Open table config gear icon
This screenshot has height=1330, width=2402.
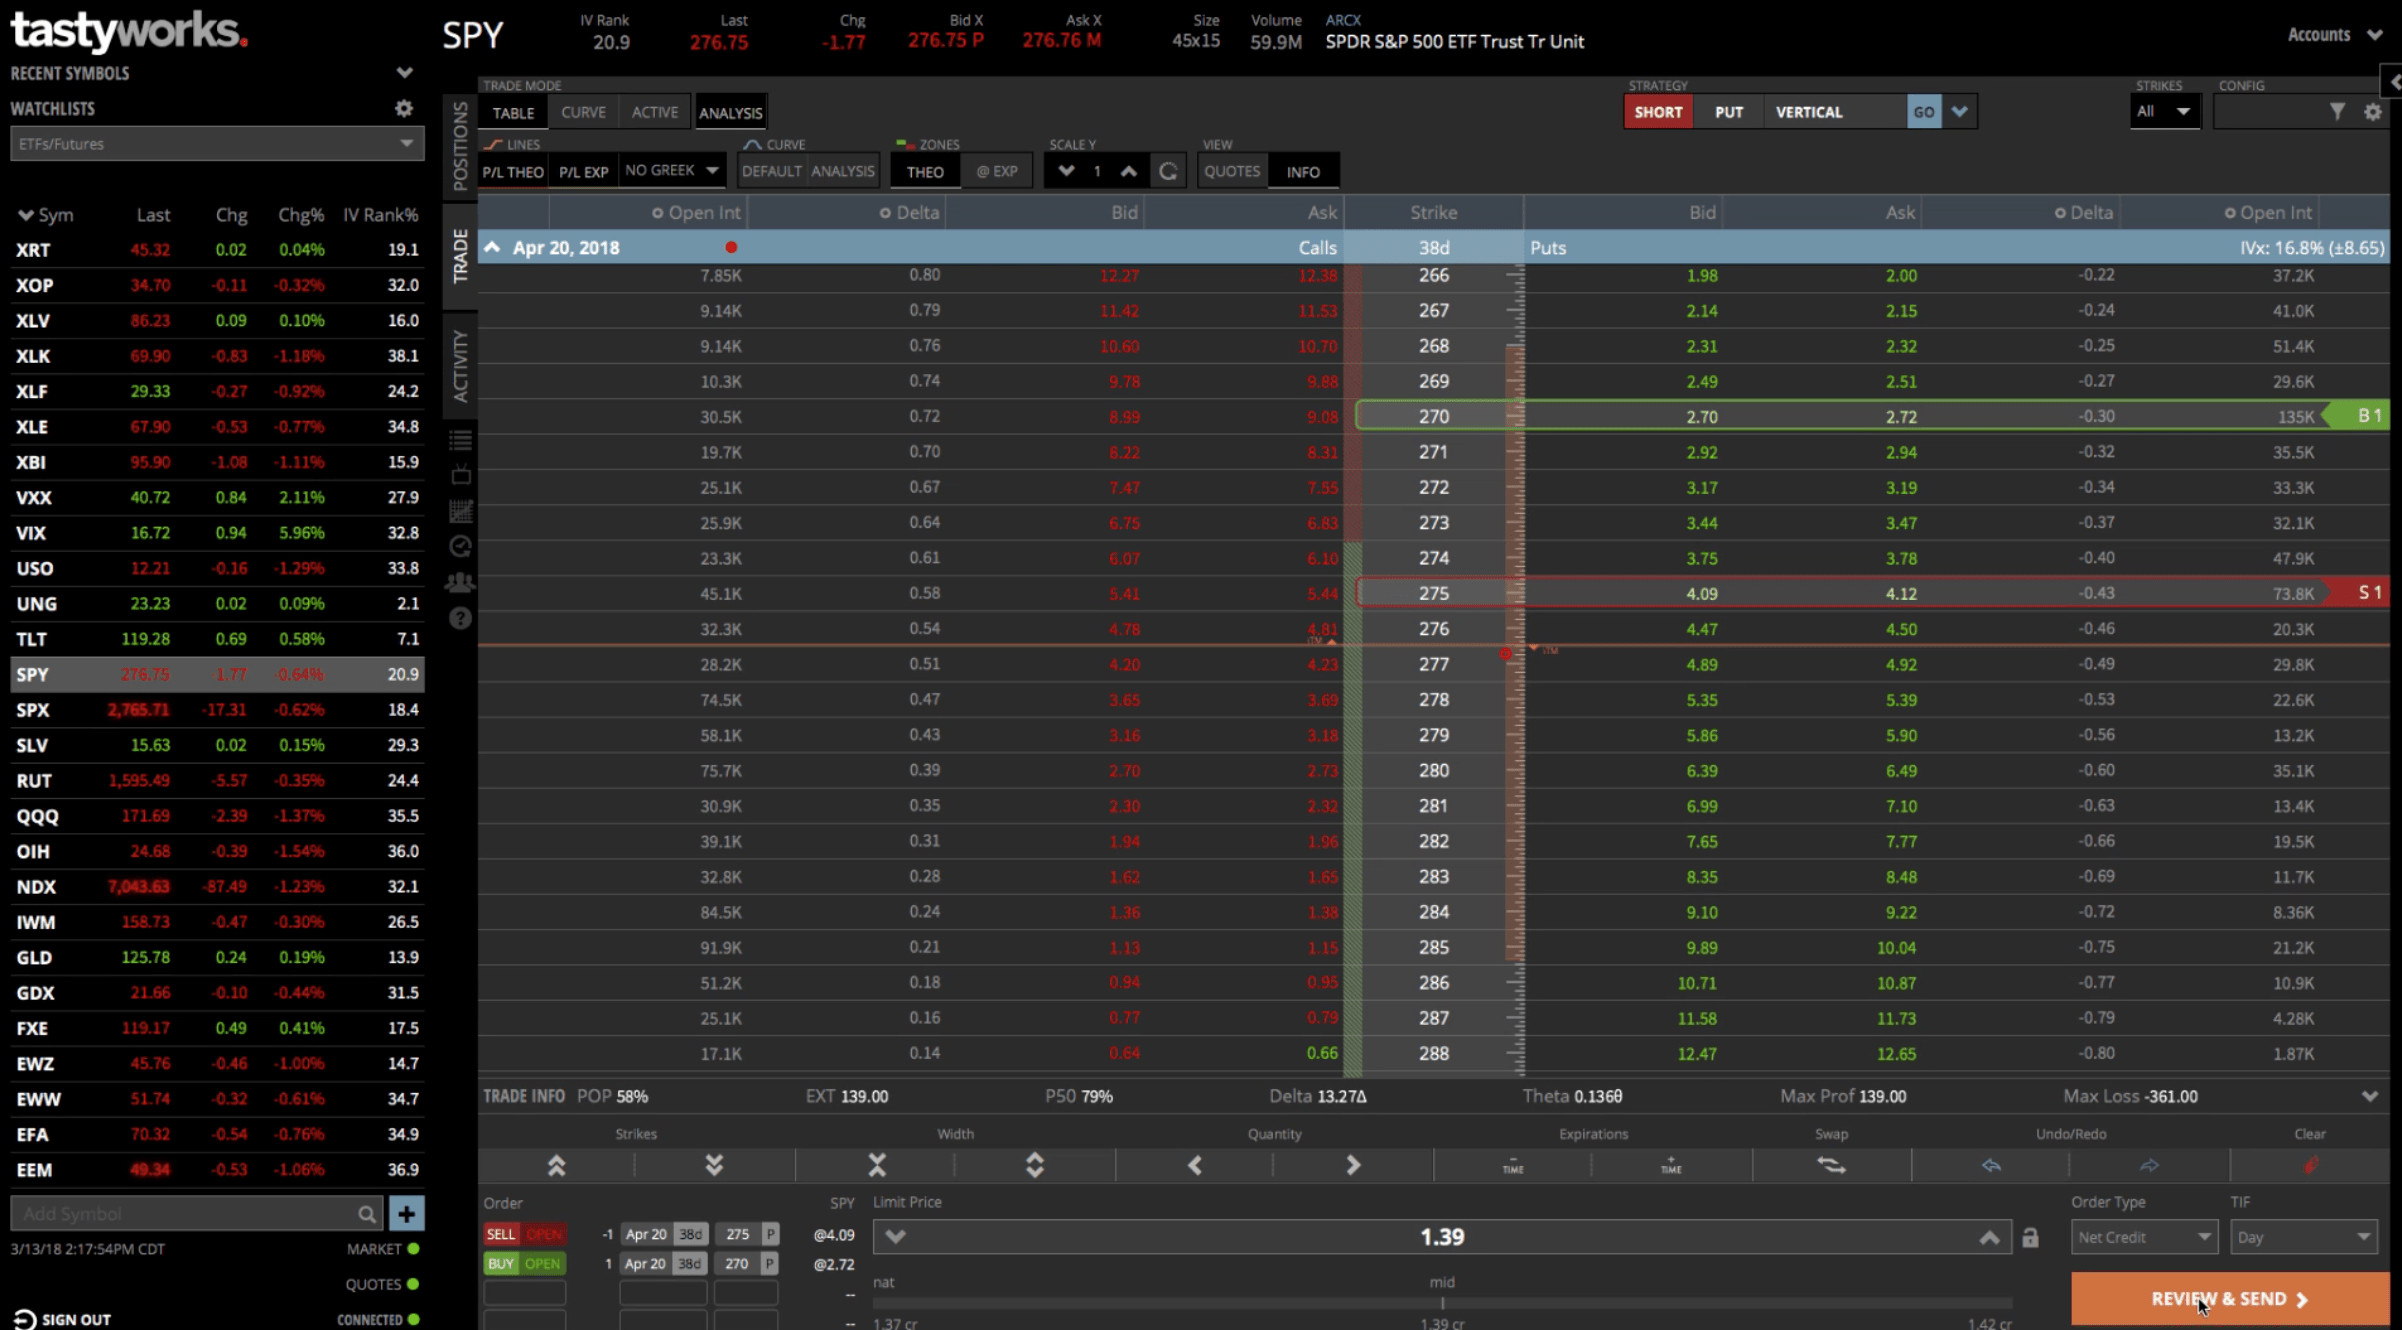(2373, 112)
